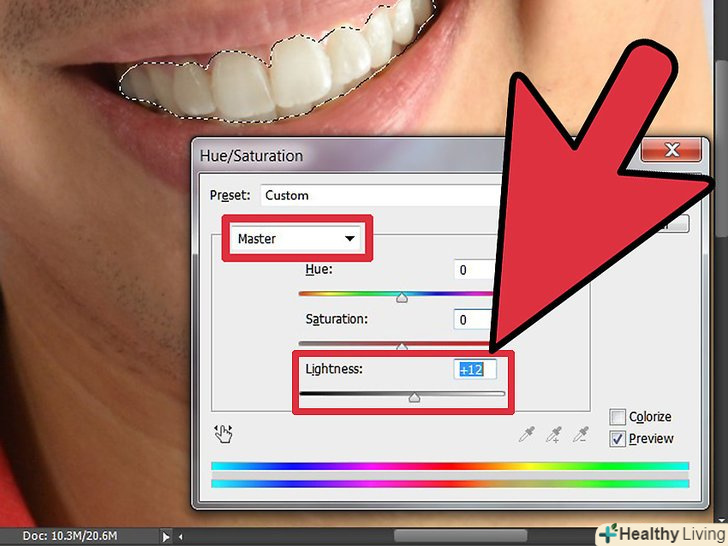The image size is (728, 546).
Task: Click the upper color spectrum bar
Action: click(x=450, y=466)
